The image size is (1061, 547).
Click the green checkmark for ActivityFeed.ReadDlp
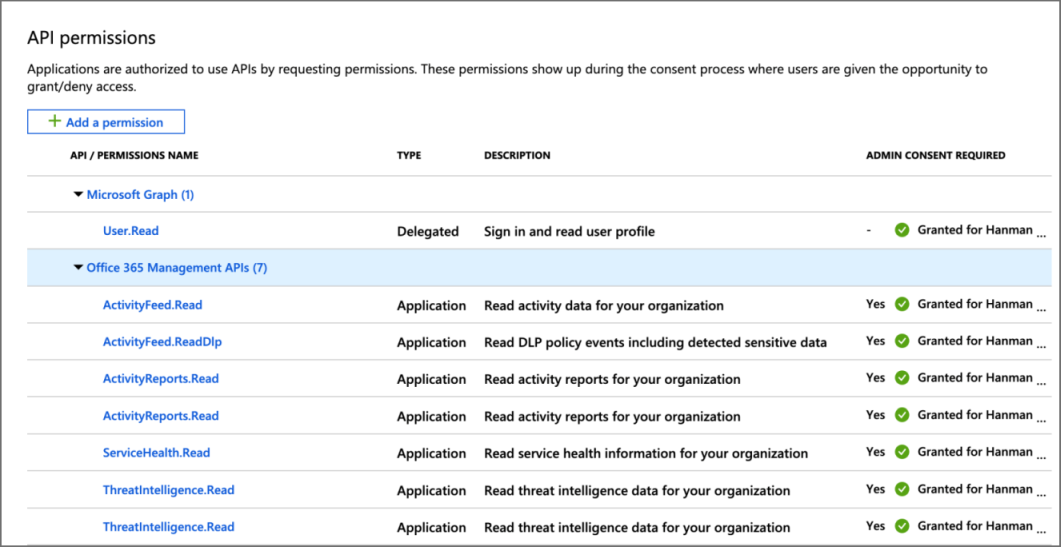pyautogui.click(x=902, y=341)
